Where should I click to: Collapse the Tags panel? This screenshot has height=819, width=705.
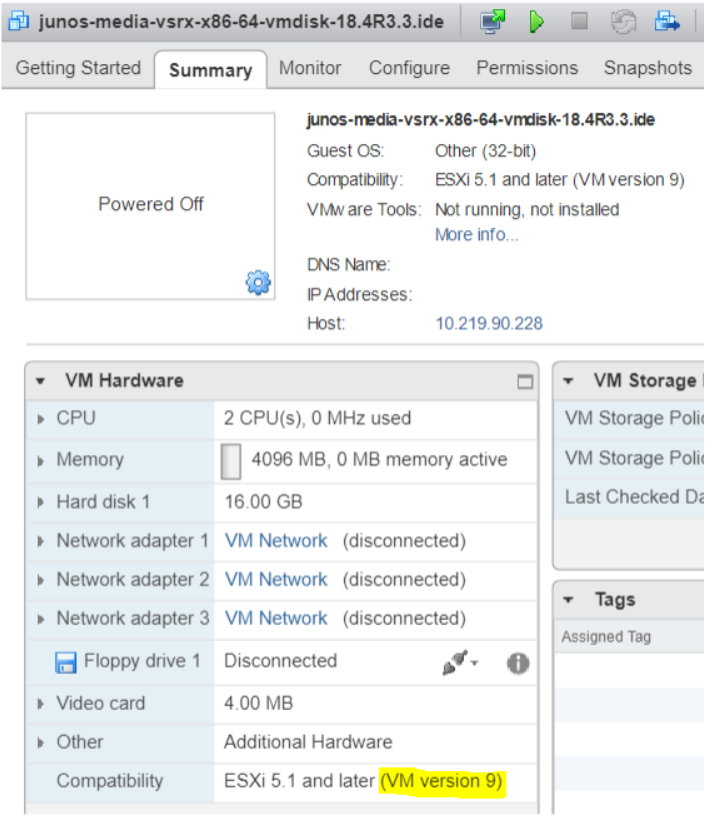[568, 600]
